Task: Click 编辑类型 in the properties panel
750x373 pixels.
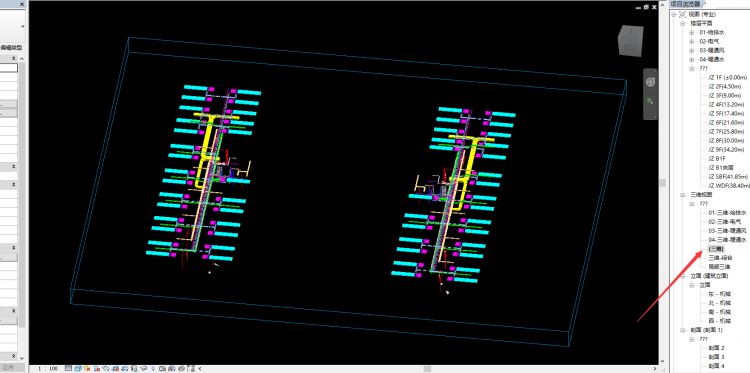Action: [11, 48]
